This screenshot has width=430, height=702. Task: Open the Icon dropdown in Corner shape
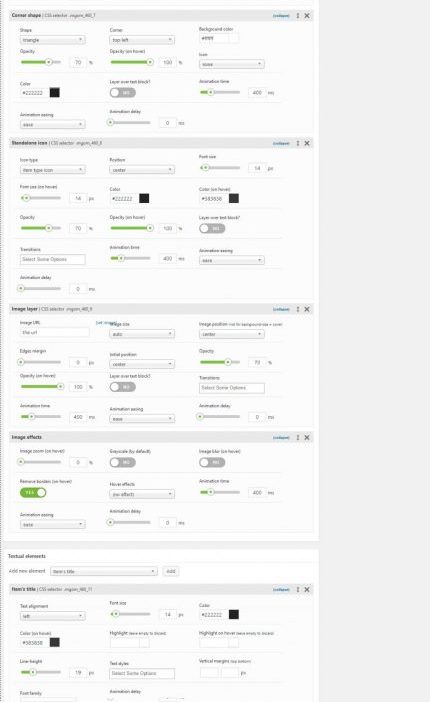(x=232, y=64)
